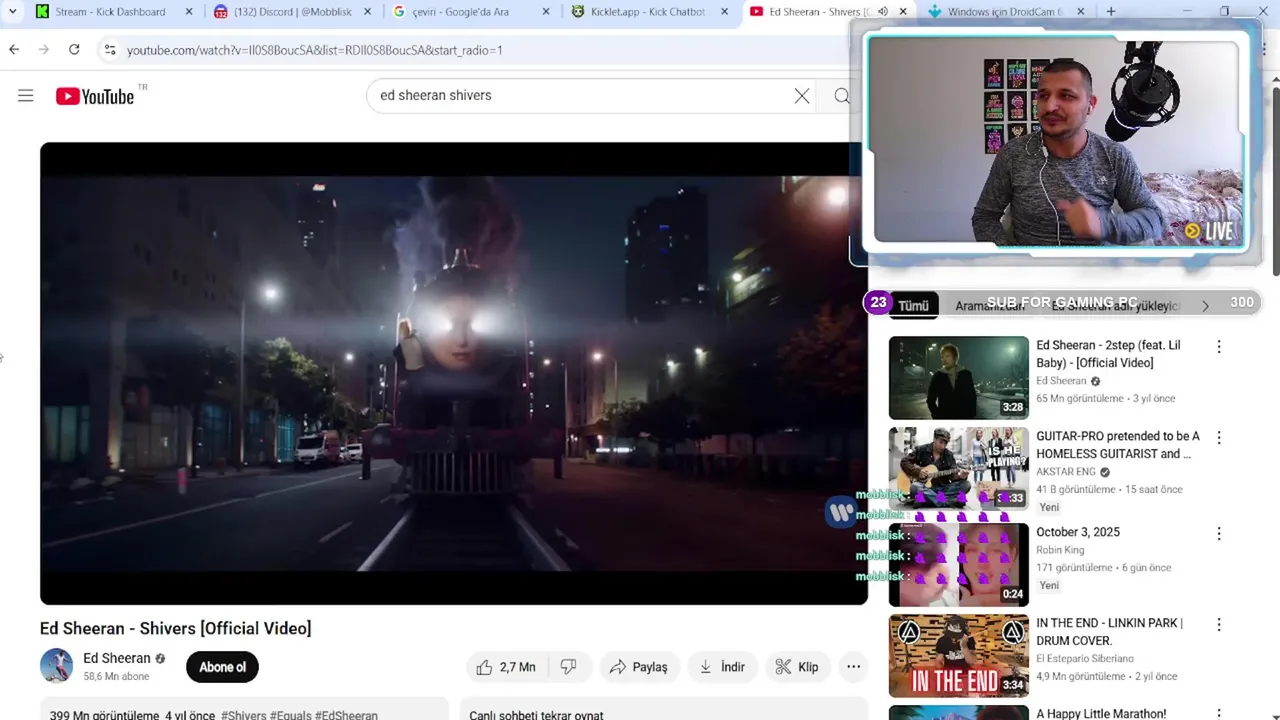Open the tab search dropdown arrow
This screenshot has width=1280, height=720.
[12, 12]
